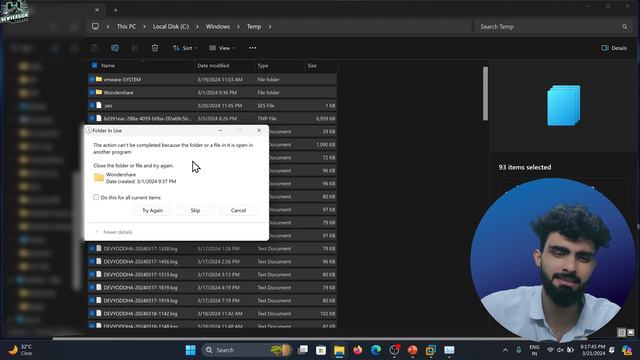This screenshot has width=640, height=360.
Task: Expand chevron after Local Disk (C:) breadcrumb
Action: tap(197, 27)
